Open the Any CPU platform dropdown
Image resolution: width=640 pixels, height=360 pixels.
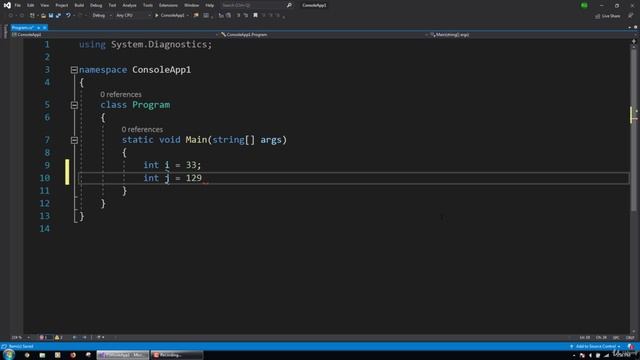(x=133, y=16)
